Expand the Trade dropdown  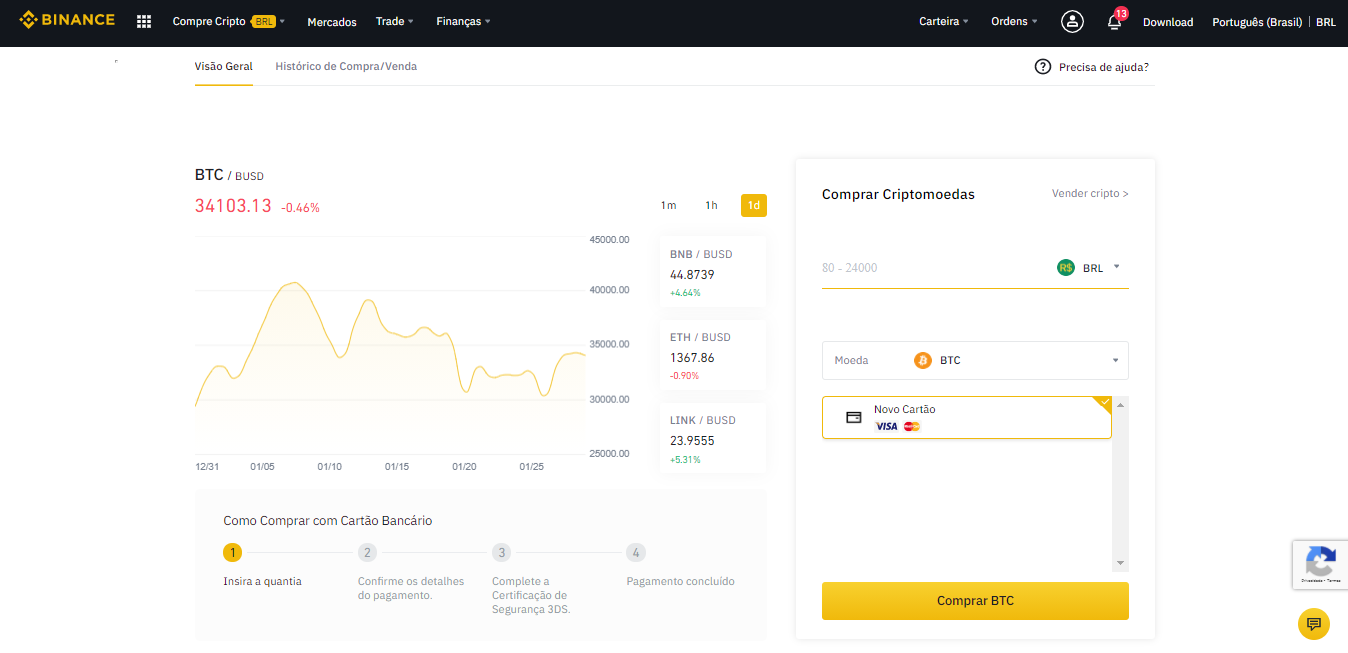[x=395, y=21]
